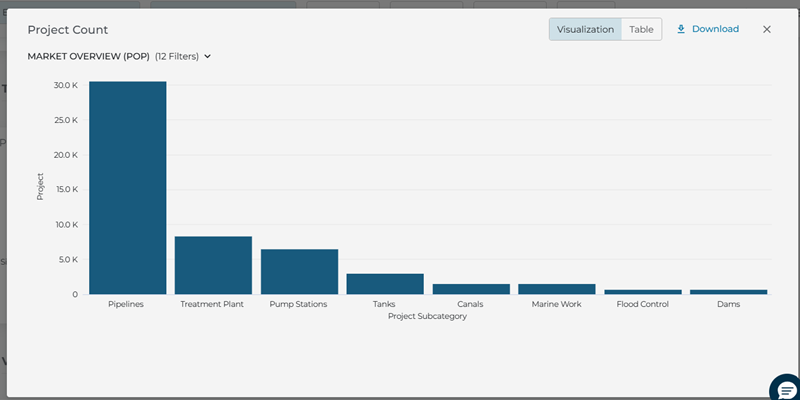The width and height of the screenshot is (800, 400).
Task: Click the 'Tanks' axis label
Action: 384,304
